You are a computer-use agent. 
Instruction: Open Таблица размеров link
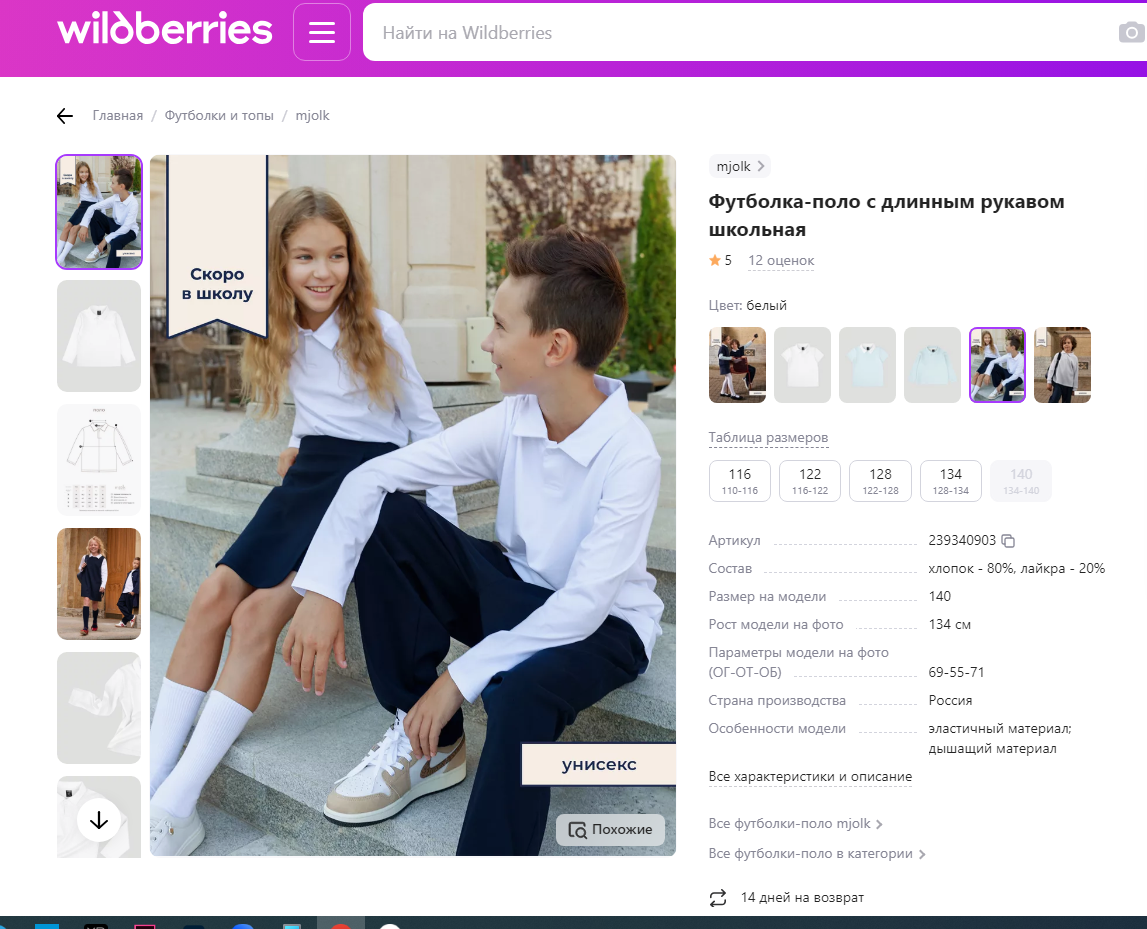(x=768, y=437)
